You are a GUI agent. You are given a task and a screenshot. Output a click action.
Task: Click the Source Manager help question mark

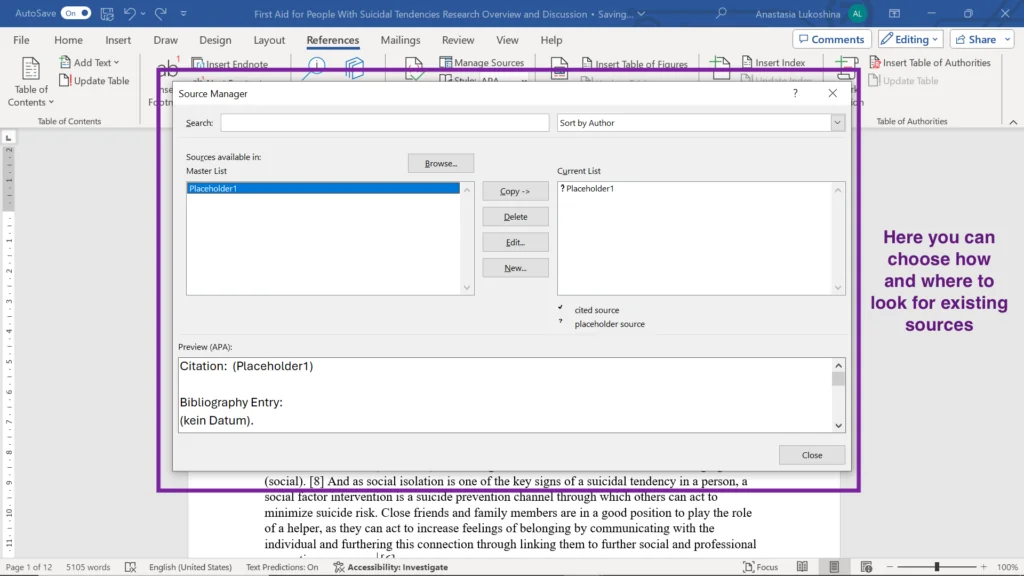click(x=796, y=93)
